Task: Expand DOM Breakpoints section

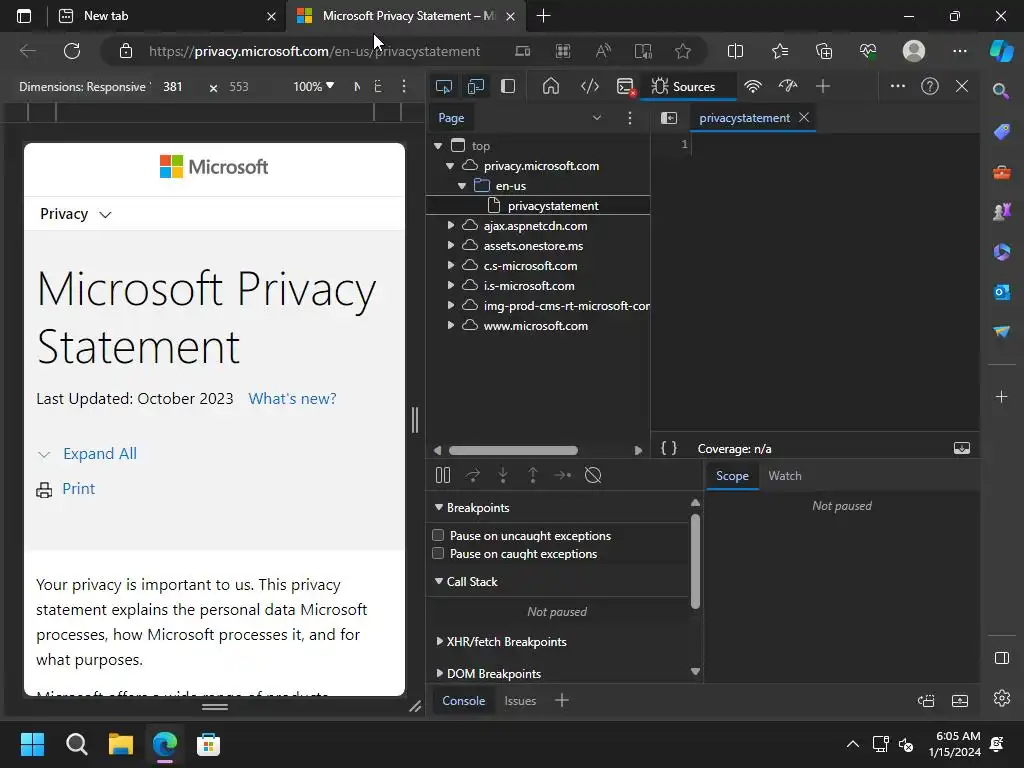Action: 439,673
